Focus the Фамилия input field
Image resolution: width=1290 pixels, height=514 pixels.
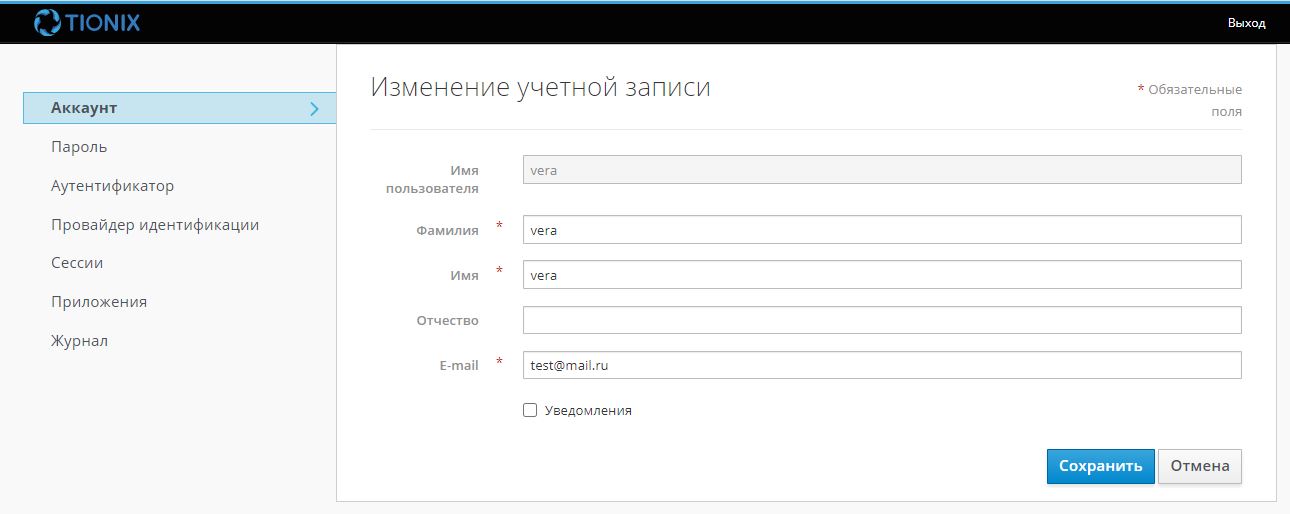pos(881,230)
